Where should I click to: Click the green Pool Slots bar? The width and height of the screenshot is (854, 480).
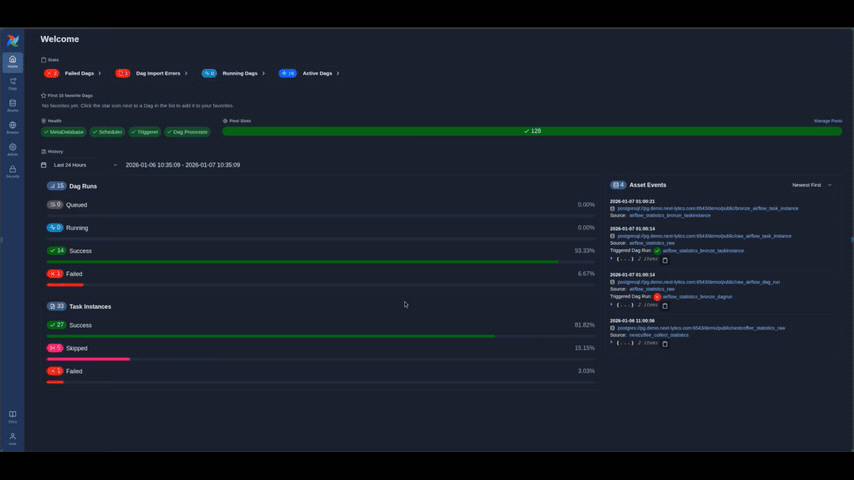point(531,131)
